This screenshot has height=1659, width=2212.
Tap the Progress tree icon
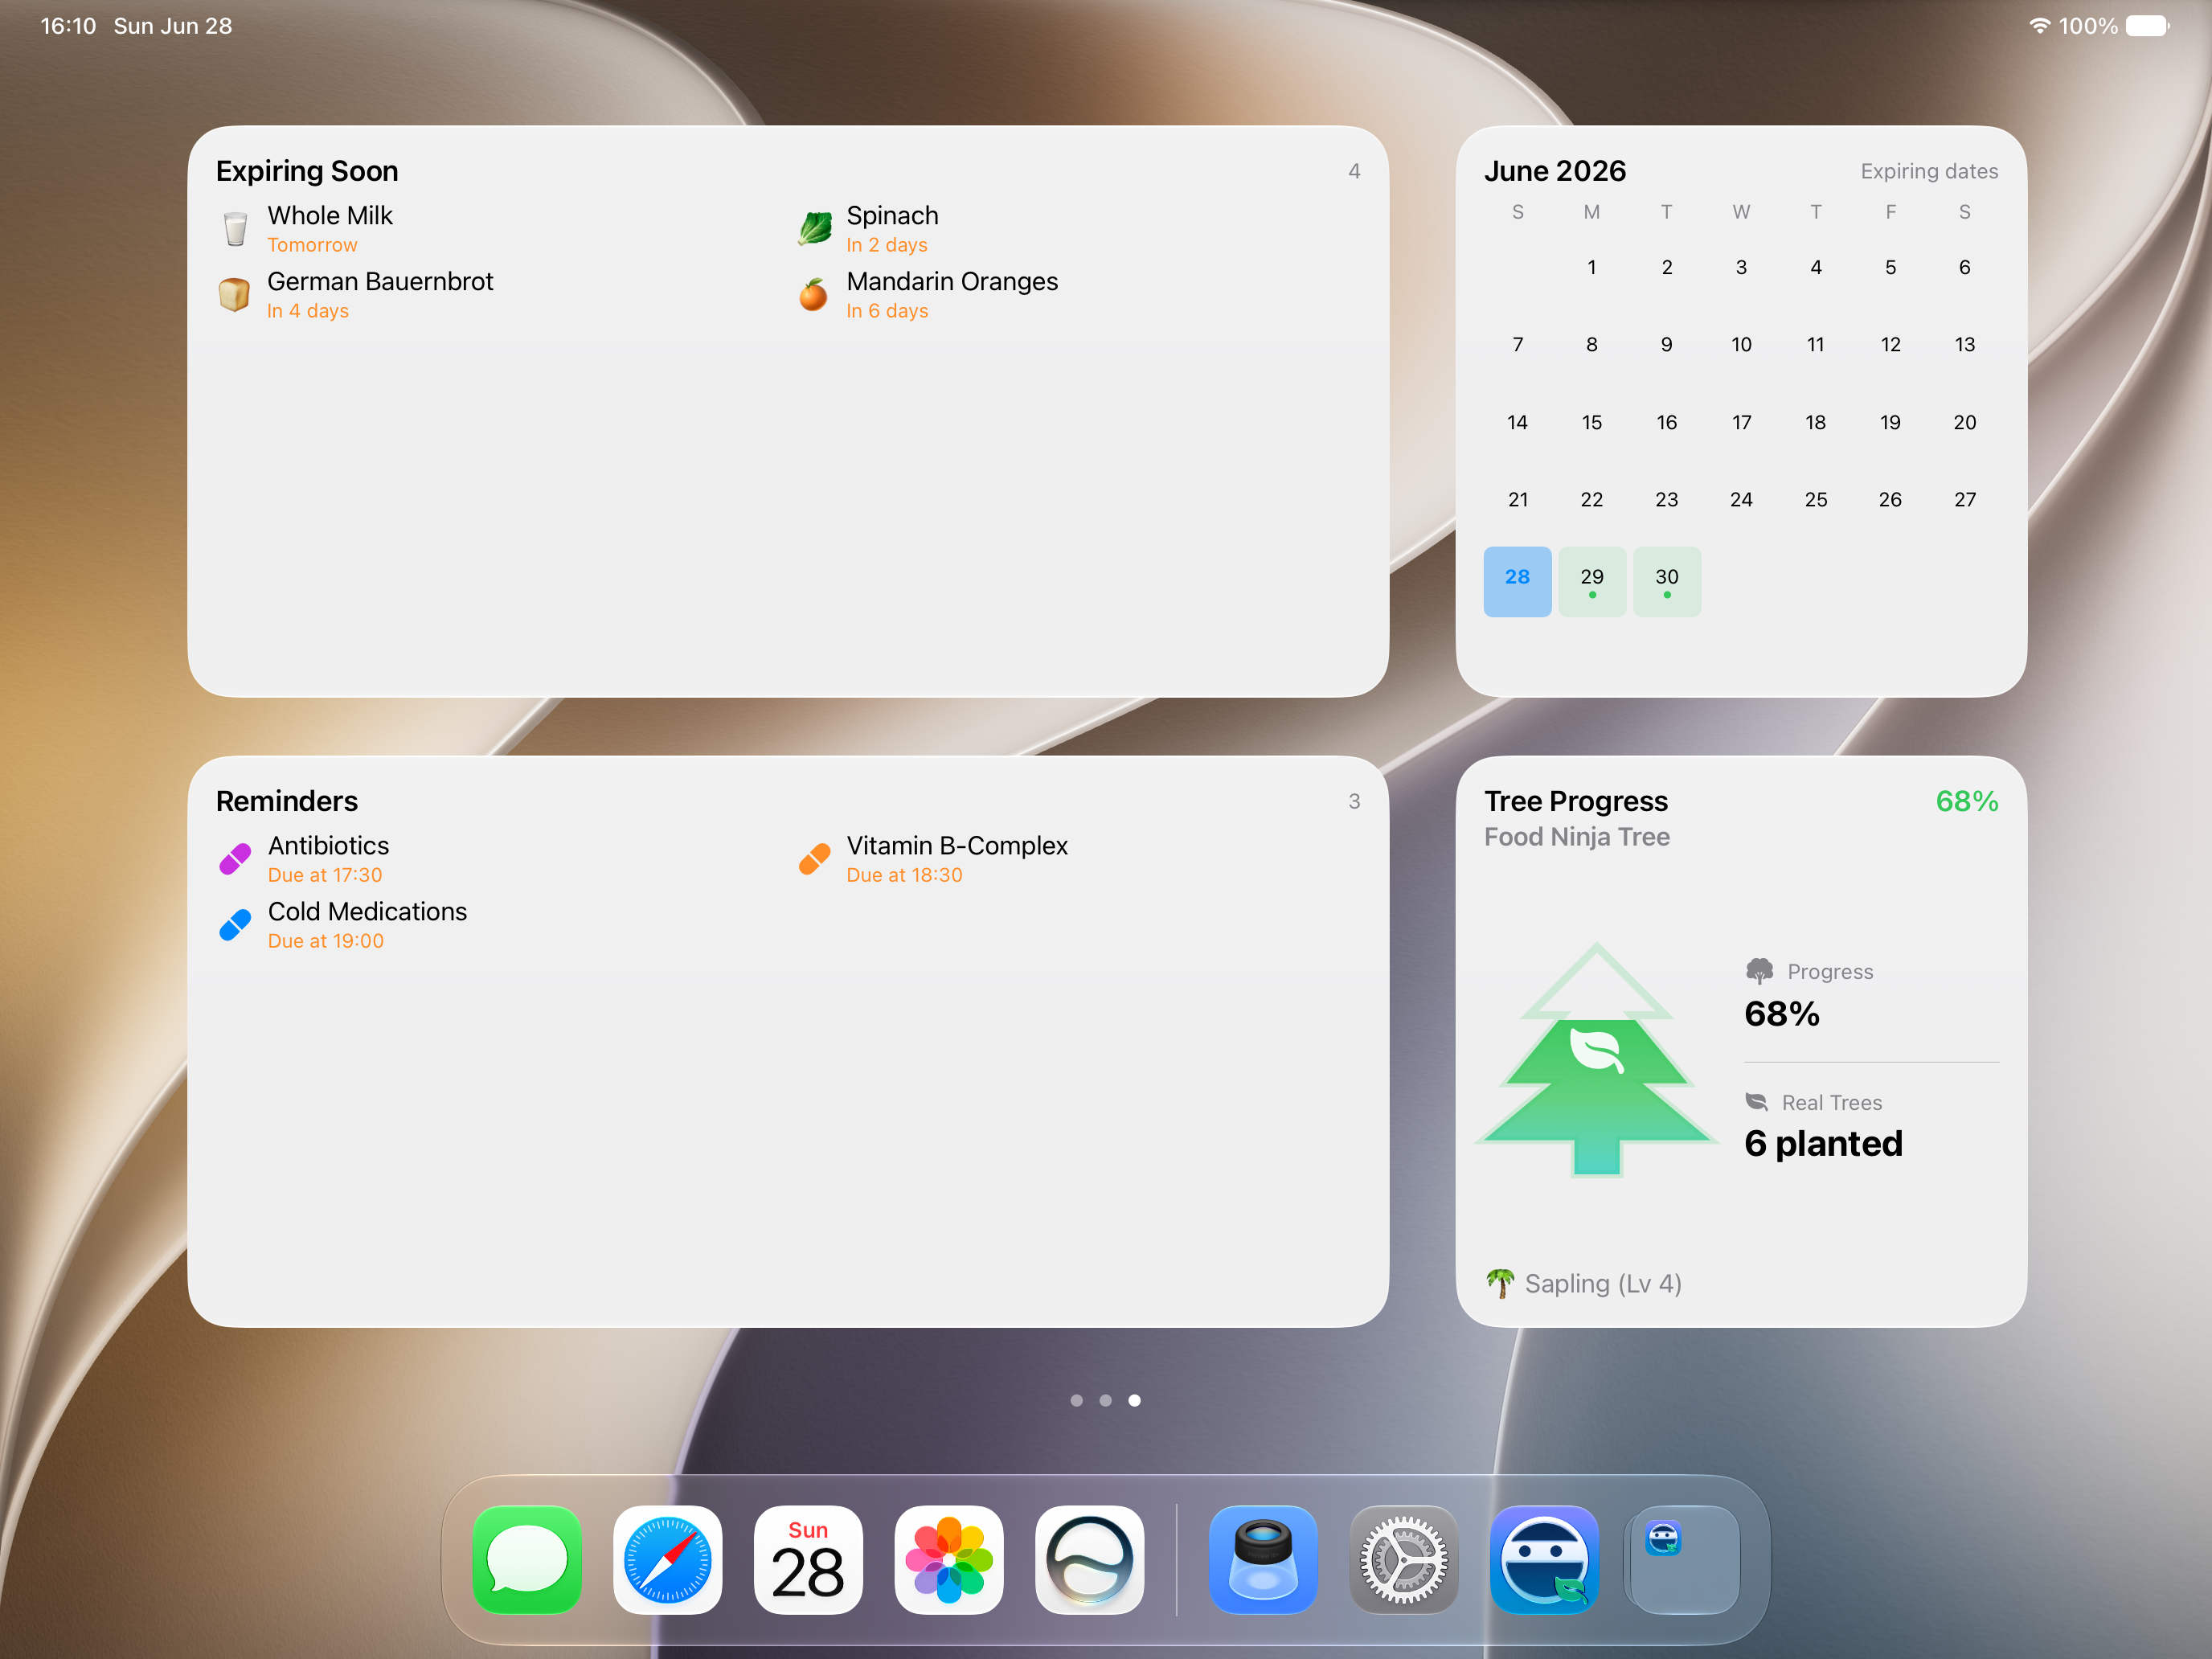point(1759,971)
